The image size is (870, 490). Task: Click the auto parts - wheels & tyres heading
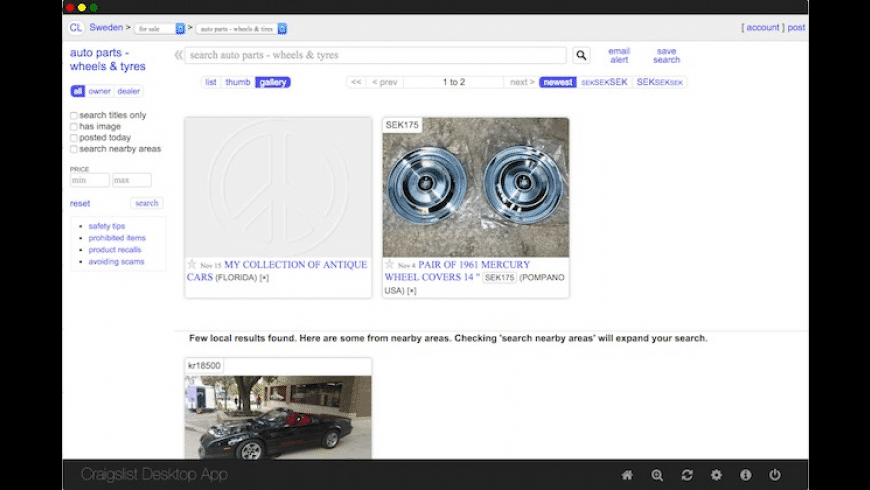(x=108, y=59)
